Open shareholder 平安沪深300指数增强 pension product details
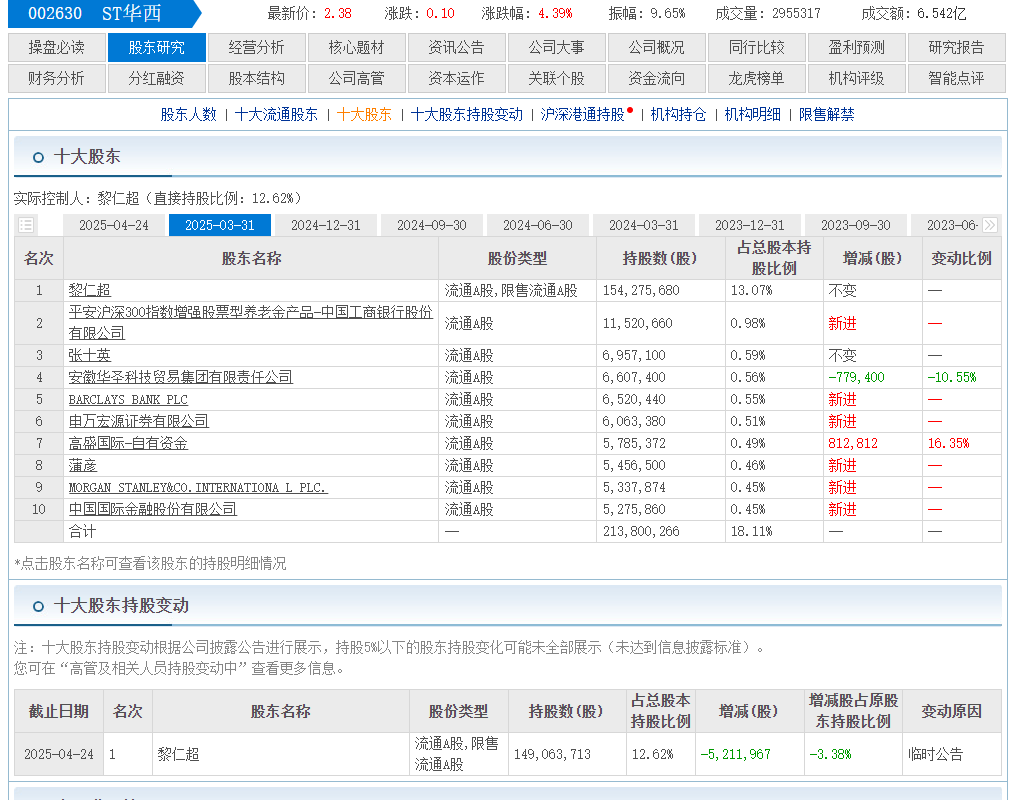1011x800 pixels. [x=251, y=322]
